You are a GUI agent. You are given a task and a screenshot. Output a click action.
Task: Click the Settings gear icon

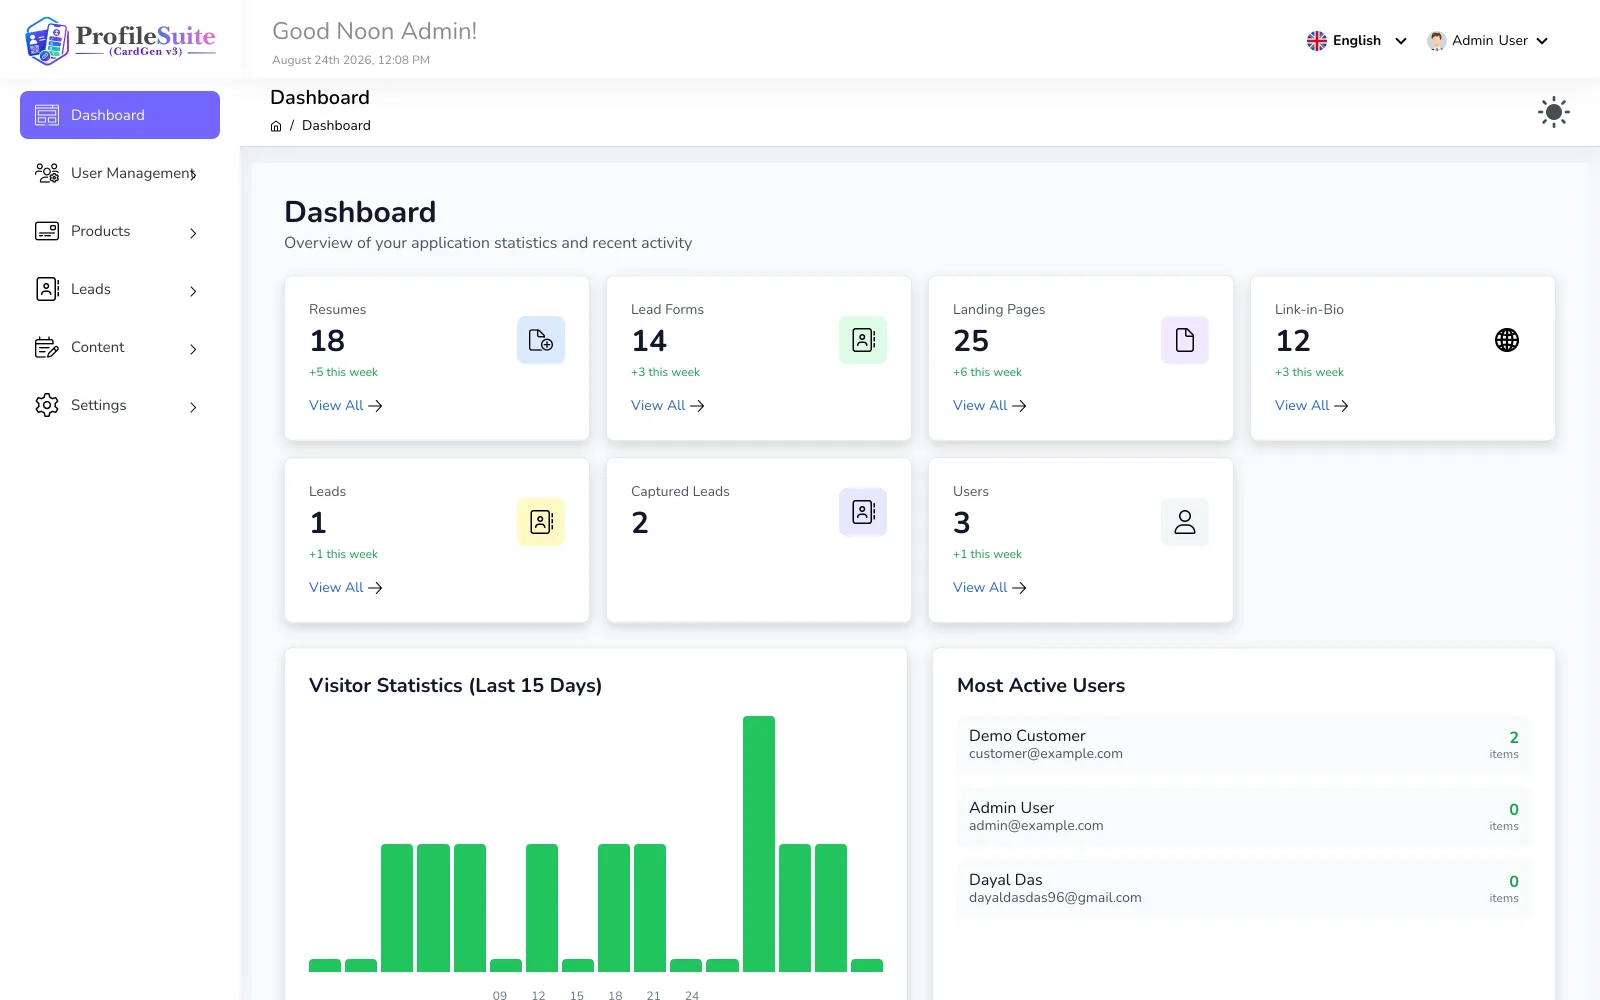47,405
